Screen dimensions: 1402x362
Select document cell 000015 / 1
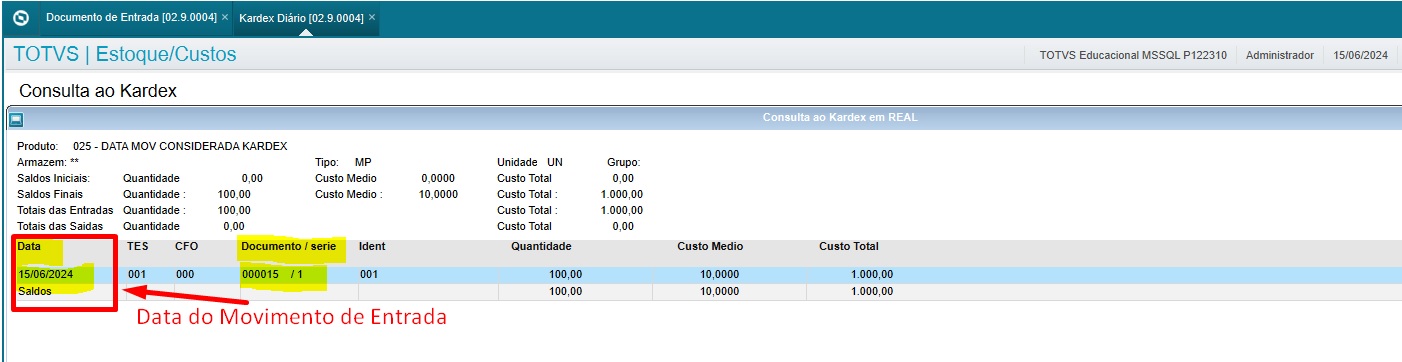pyautogui.click(x=271, y=274)
